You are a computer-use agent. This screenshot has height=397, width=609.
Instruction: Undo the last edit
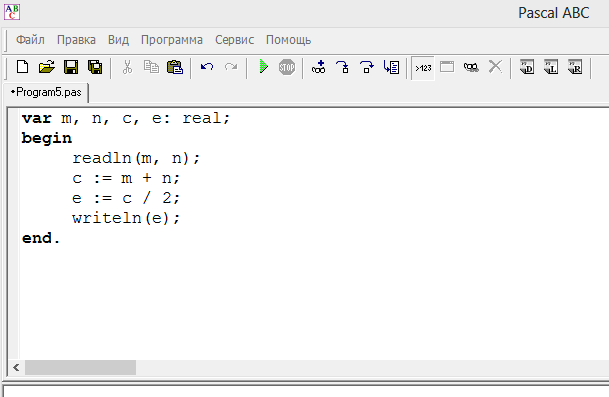click(207, 67)
